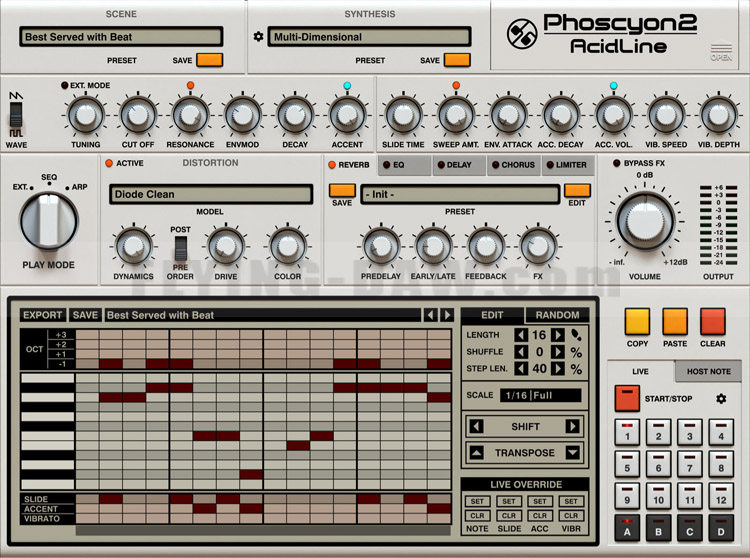Click the randomize length dice icon
Screen dimensions: 750x558
[x=576, y=335]
